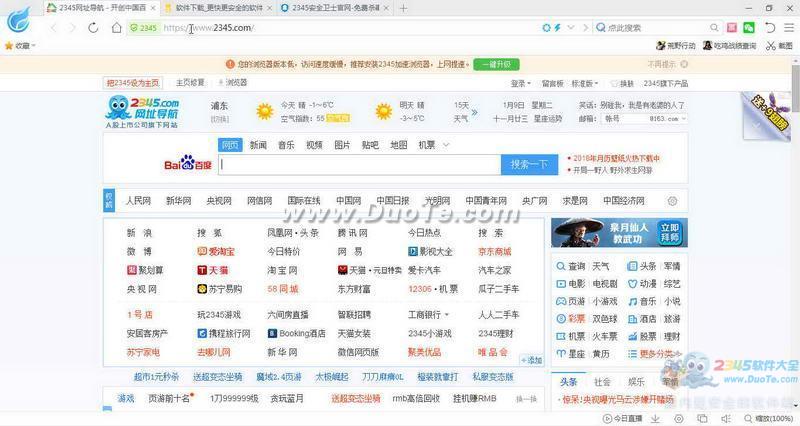Click the red extension icon beside WeChat
The width and height of the screenshot is (800, 426).
[732, 28]
